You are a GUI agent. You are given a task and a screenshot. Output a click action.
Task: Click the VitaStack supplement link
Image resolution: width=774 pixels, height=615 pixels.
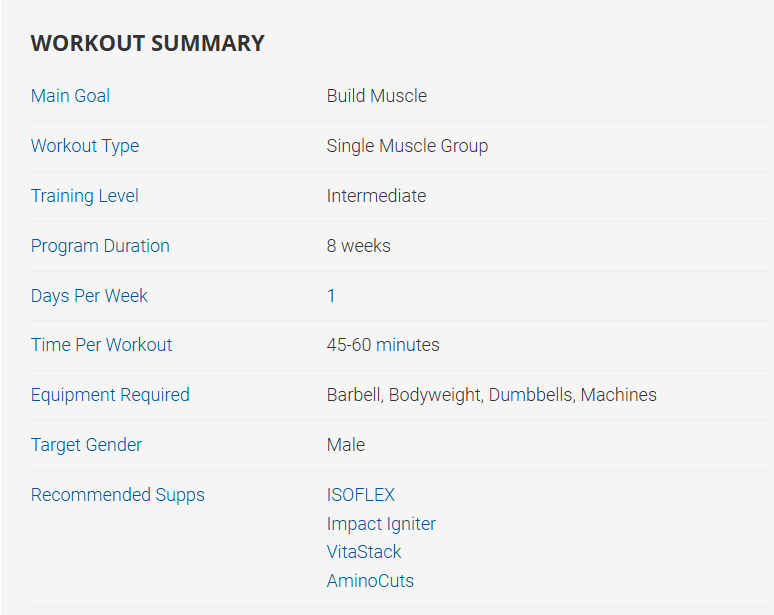363,552
